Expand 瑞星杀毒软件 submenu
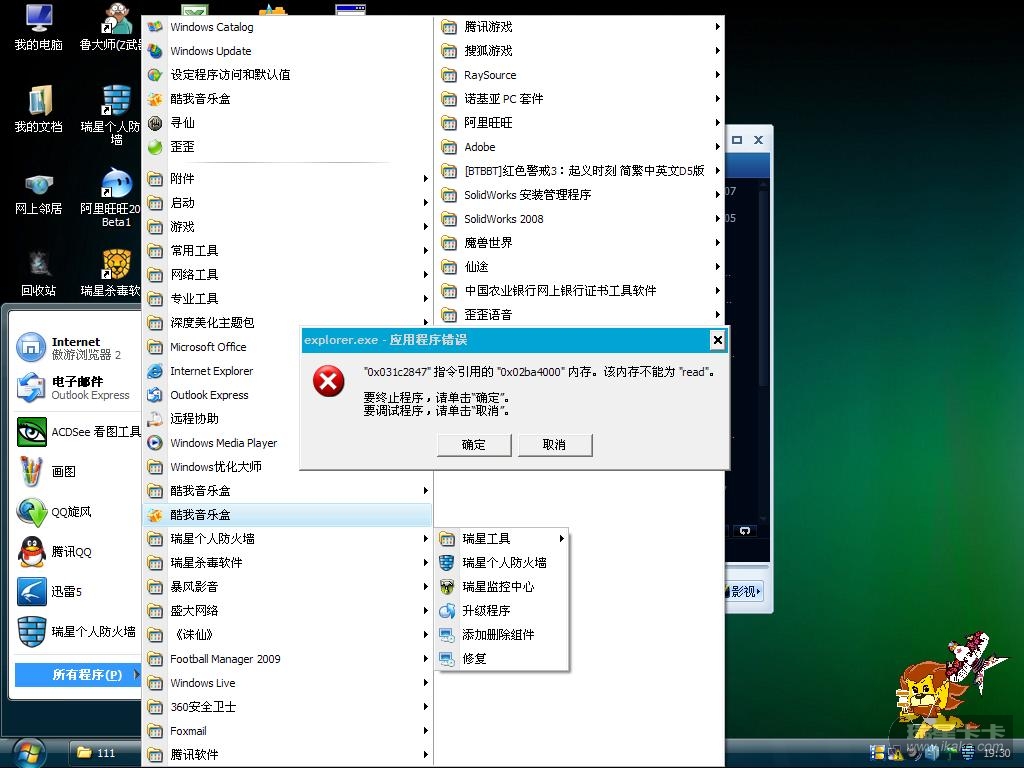This screenshot has width=1024, height=768. tap(287, 563)
